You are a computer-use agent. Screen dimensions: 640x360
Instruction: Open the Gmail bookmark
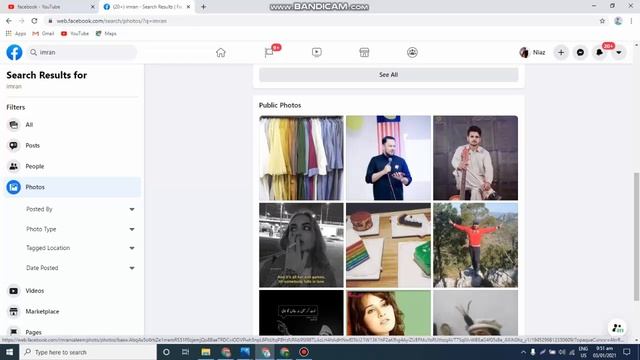[x=43, y=33]
